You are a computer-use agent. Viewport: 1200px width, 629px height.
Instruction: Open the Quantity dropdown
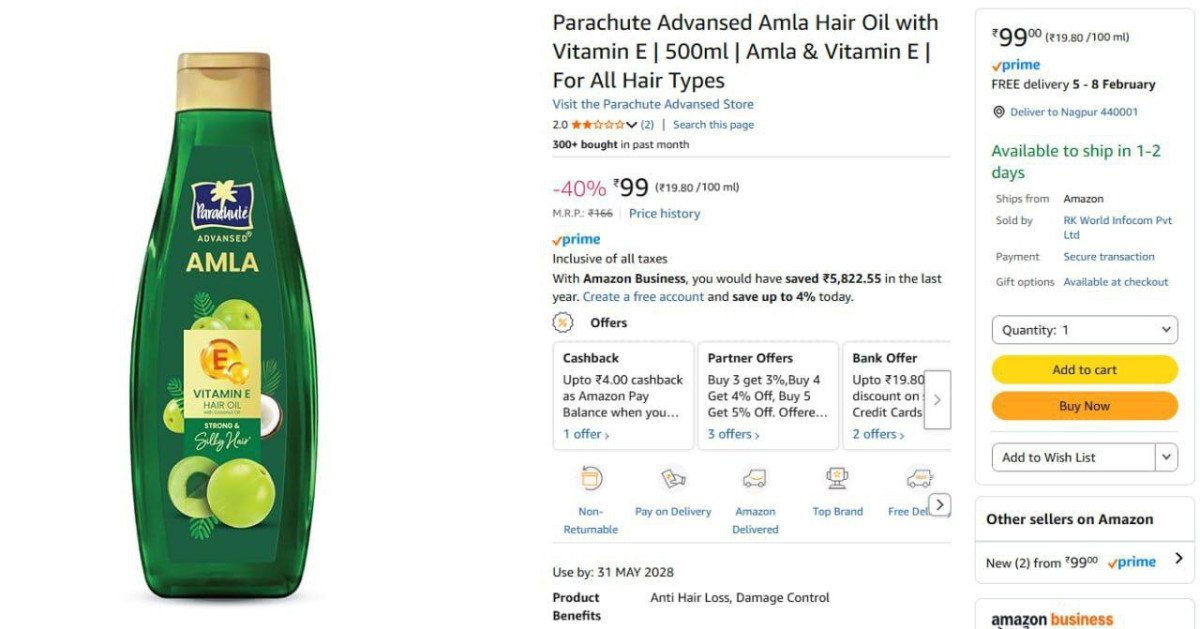1084,330
